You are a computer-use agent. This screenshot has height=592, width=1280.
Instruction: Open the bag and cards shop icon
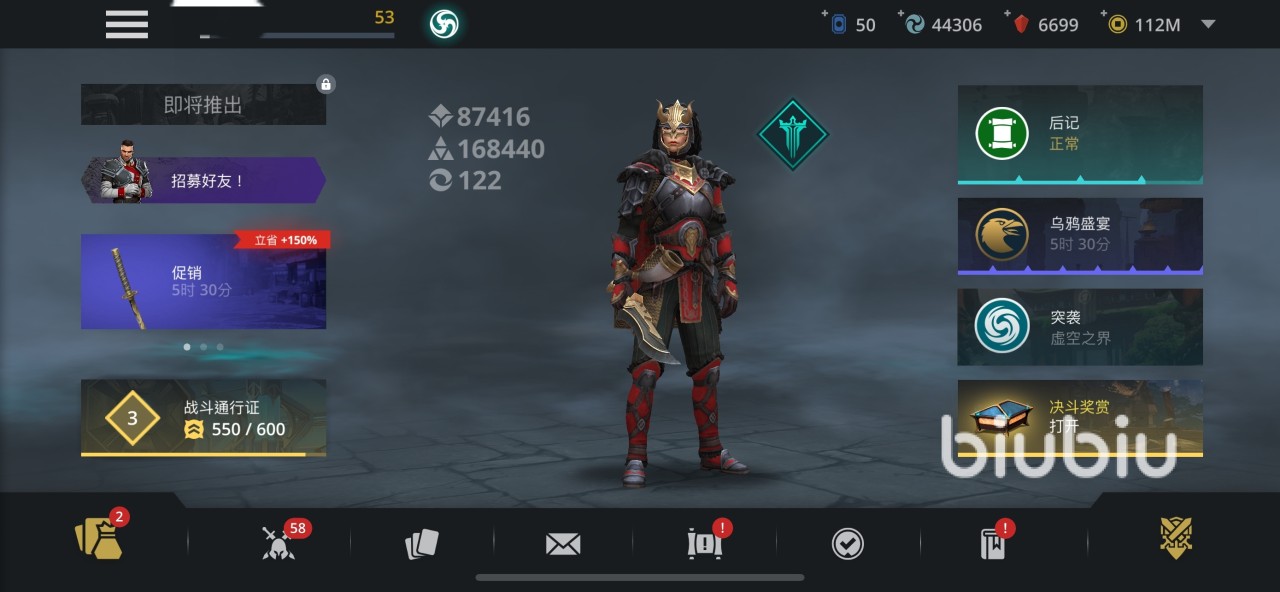pyautogui.click(x=99, y=540)
